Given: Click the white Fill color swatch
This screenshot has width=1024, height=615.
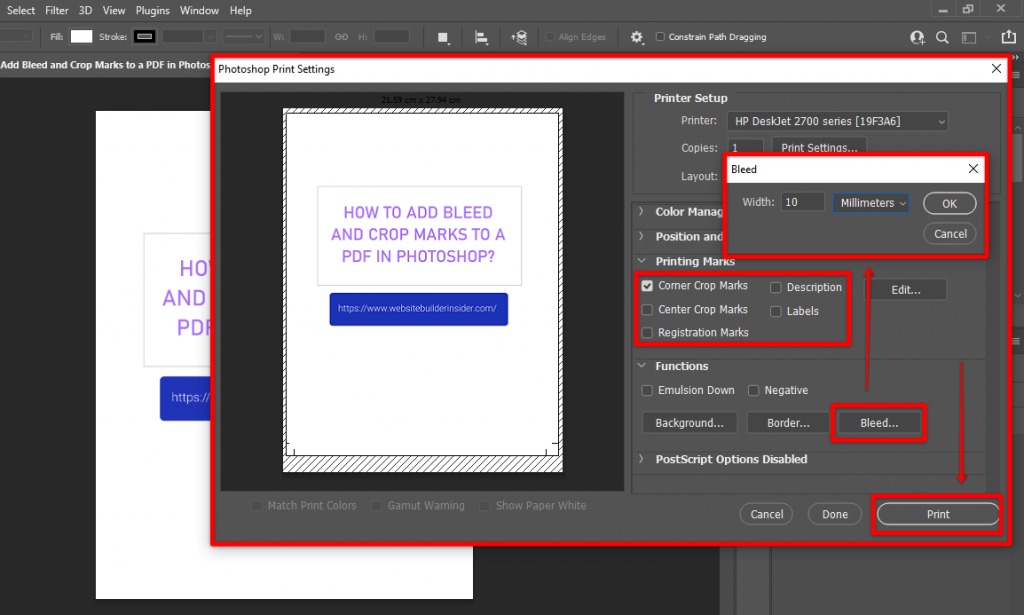Looking at the screenshot, I should [81, 37].
